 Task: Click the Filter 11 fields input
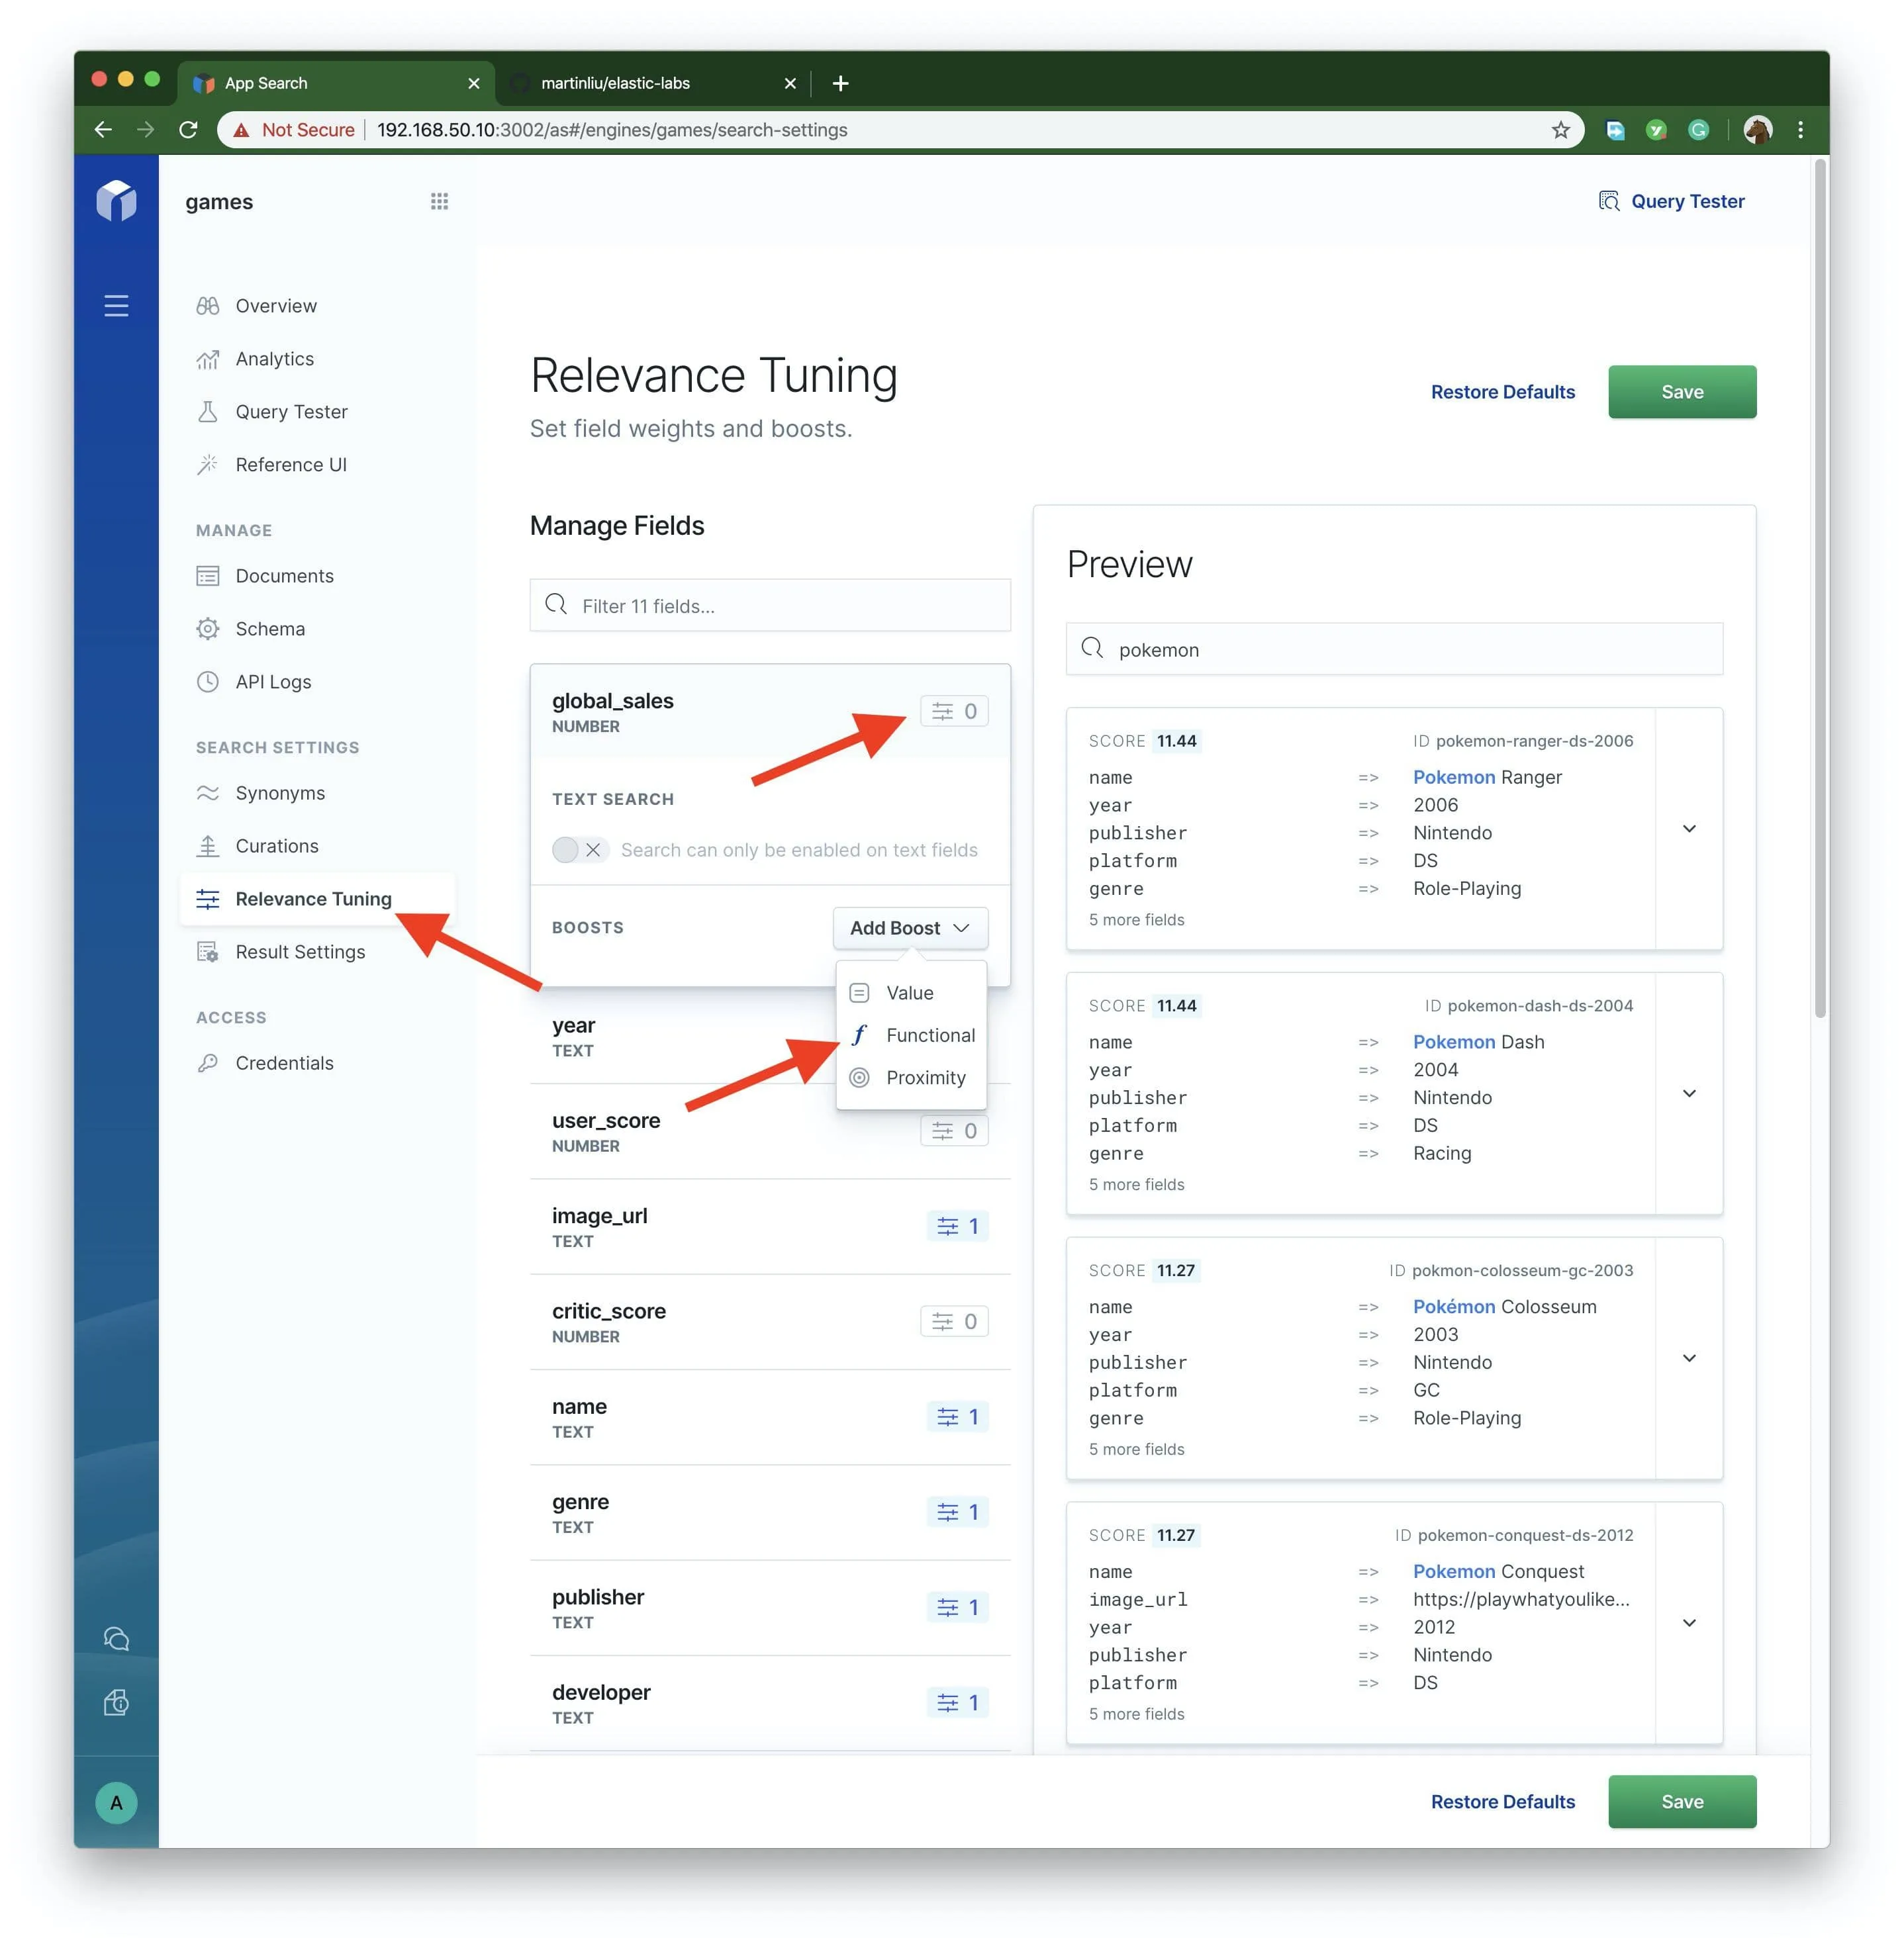point(770,605)
